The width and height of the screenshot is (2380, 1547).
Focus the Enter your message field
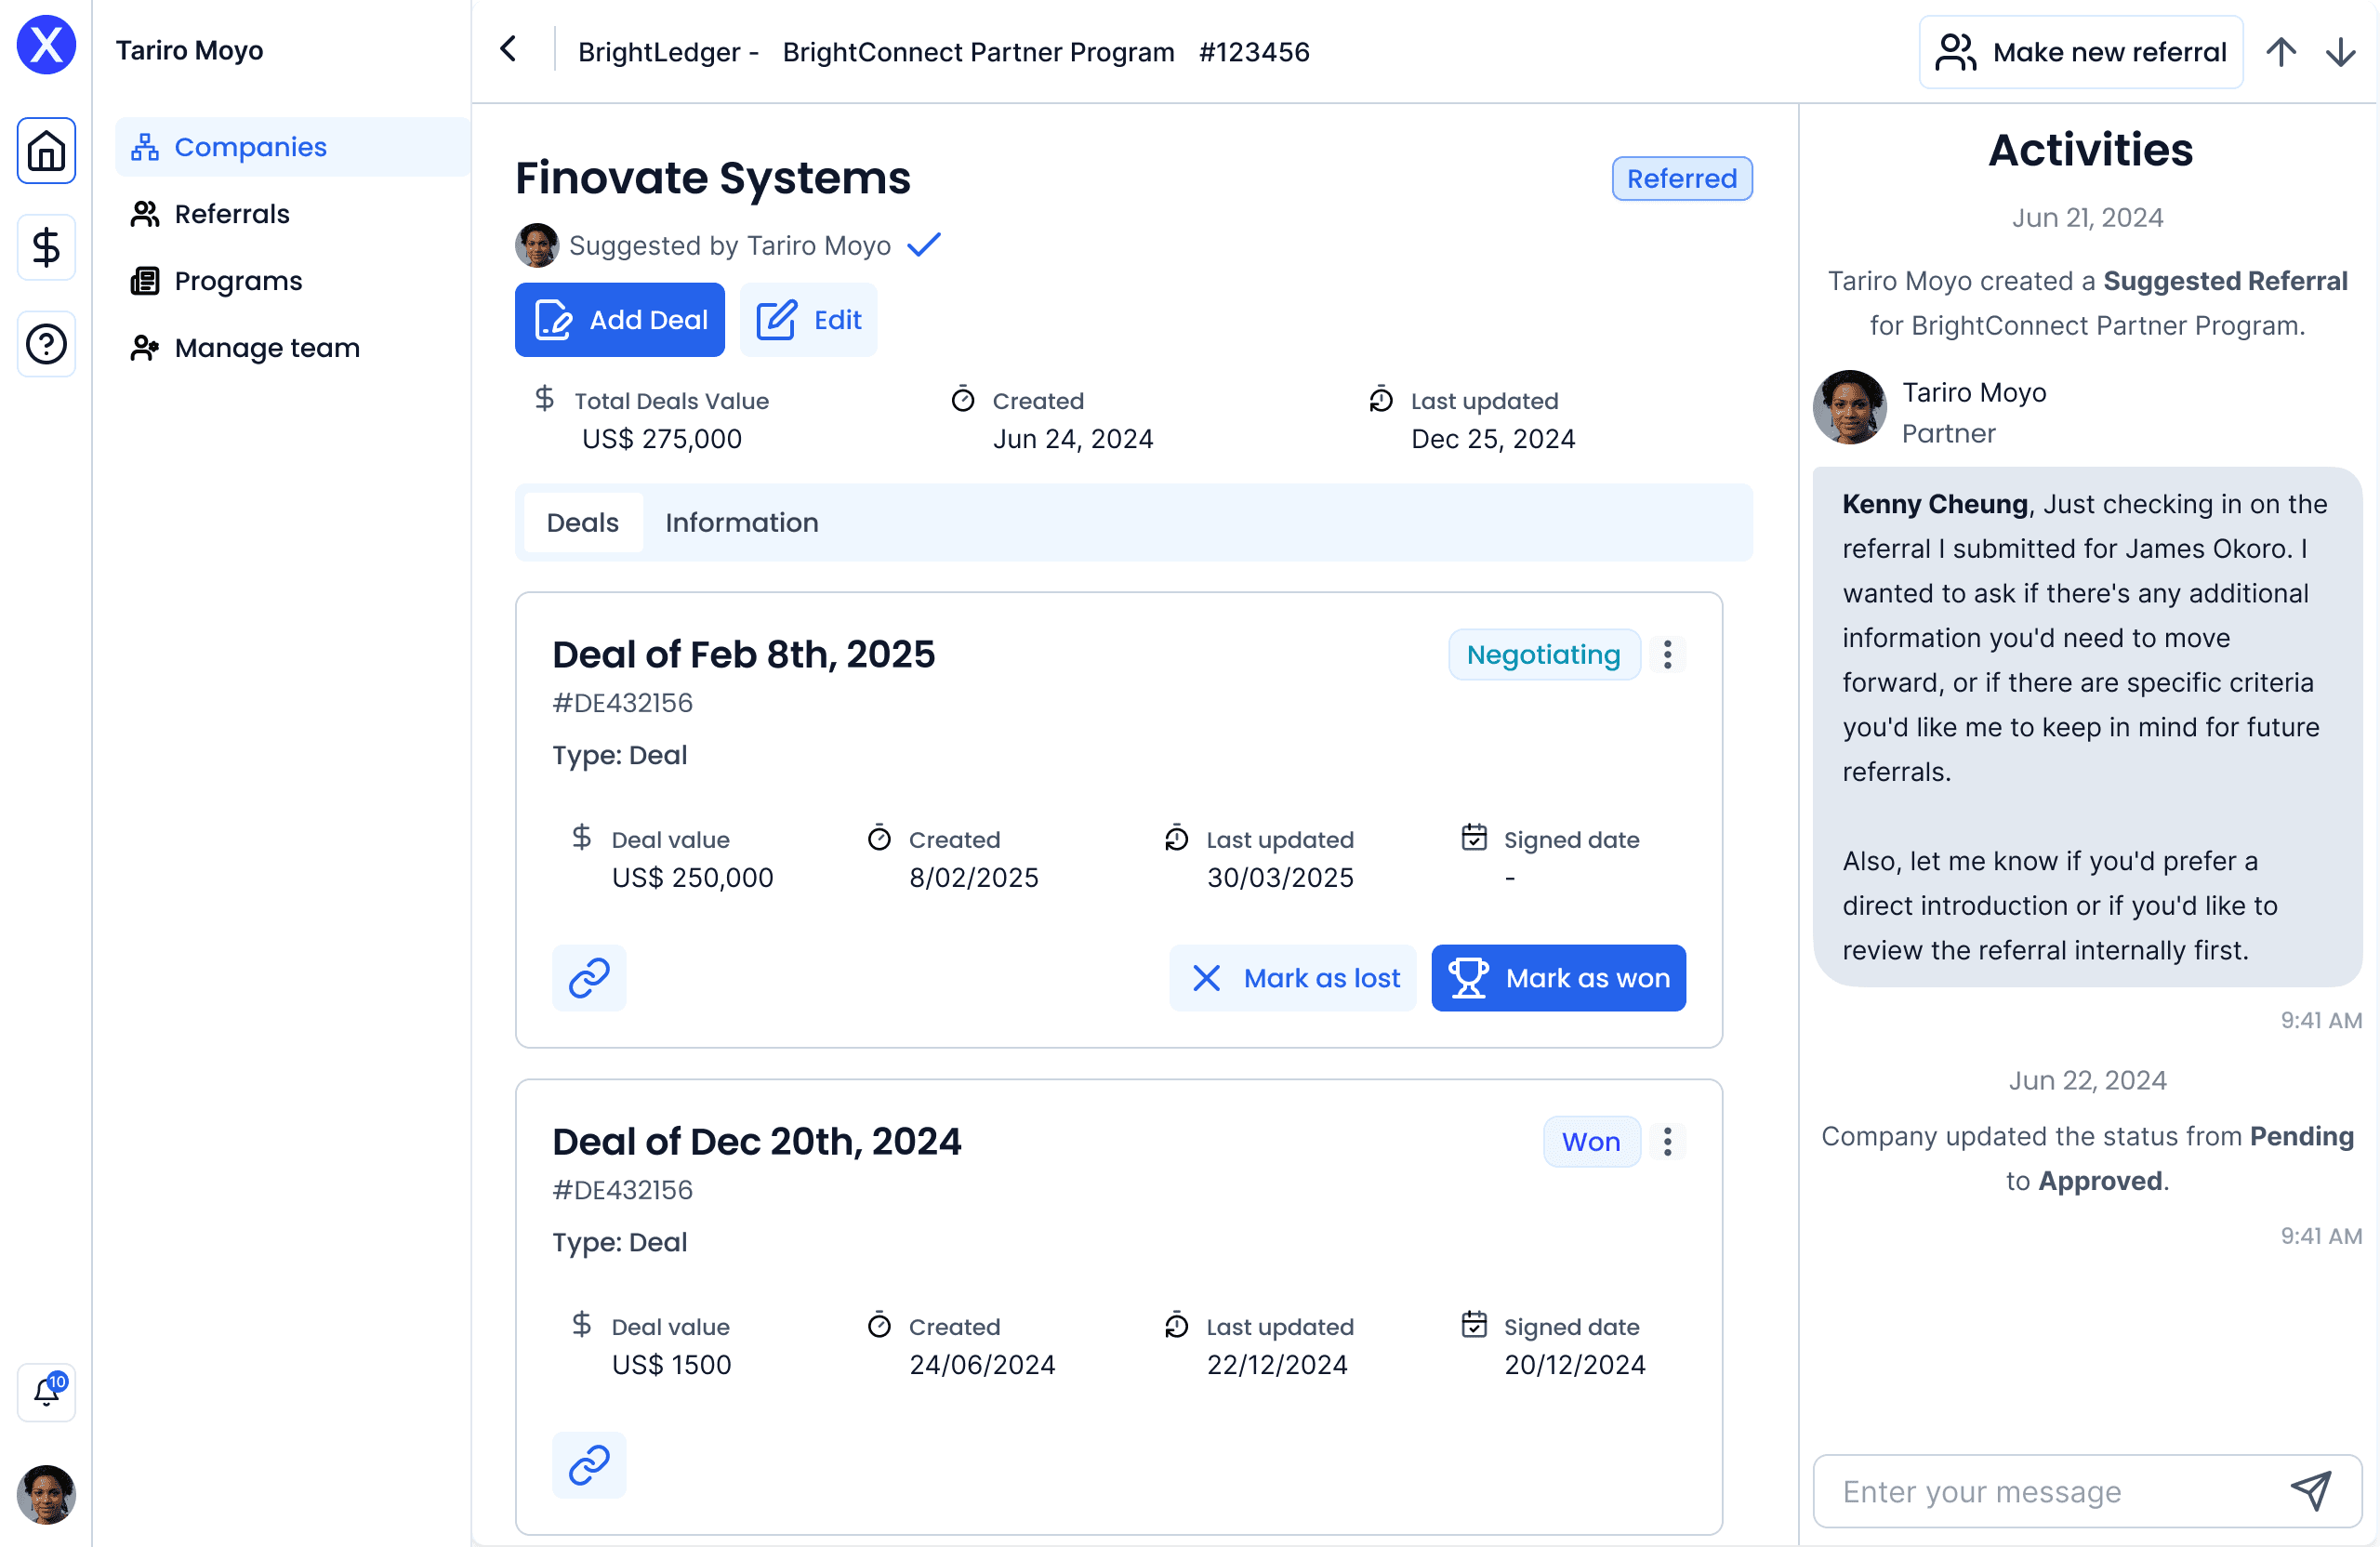coord(2050,1491)
